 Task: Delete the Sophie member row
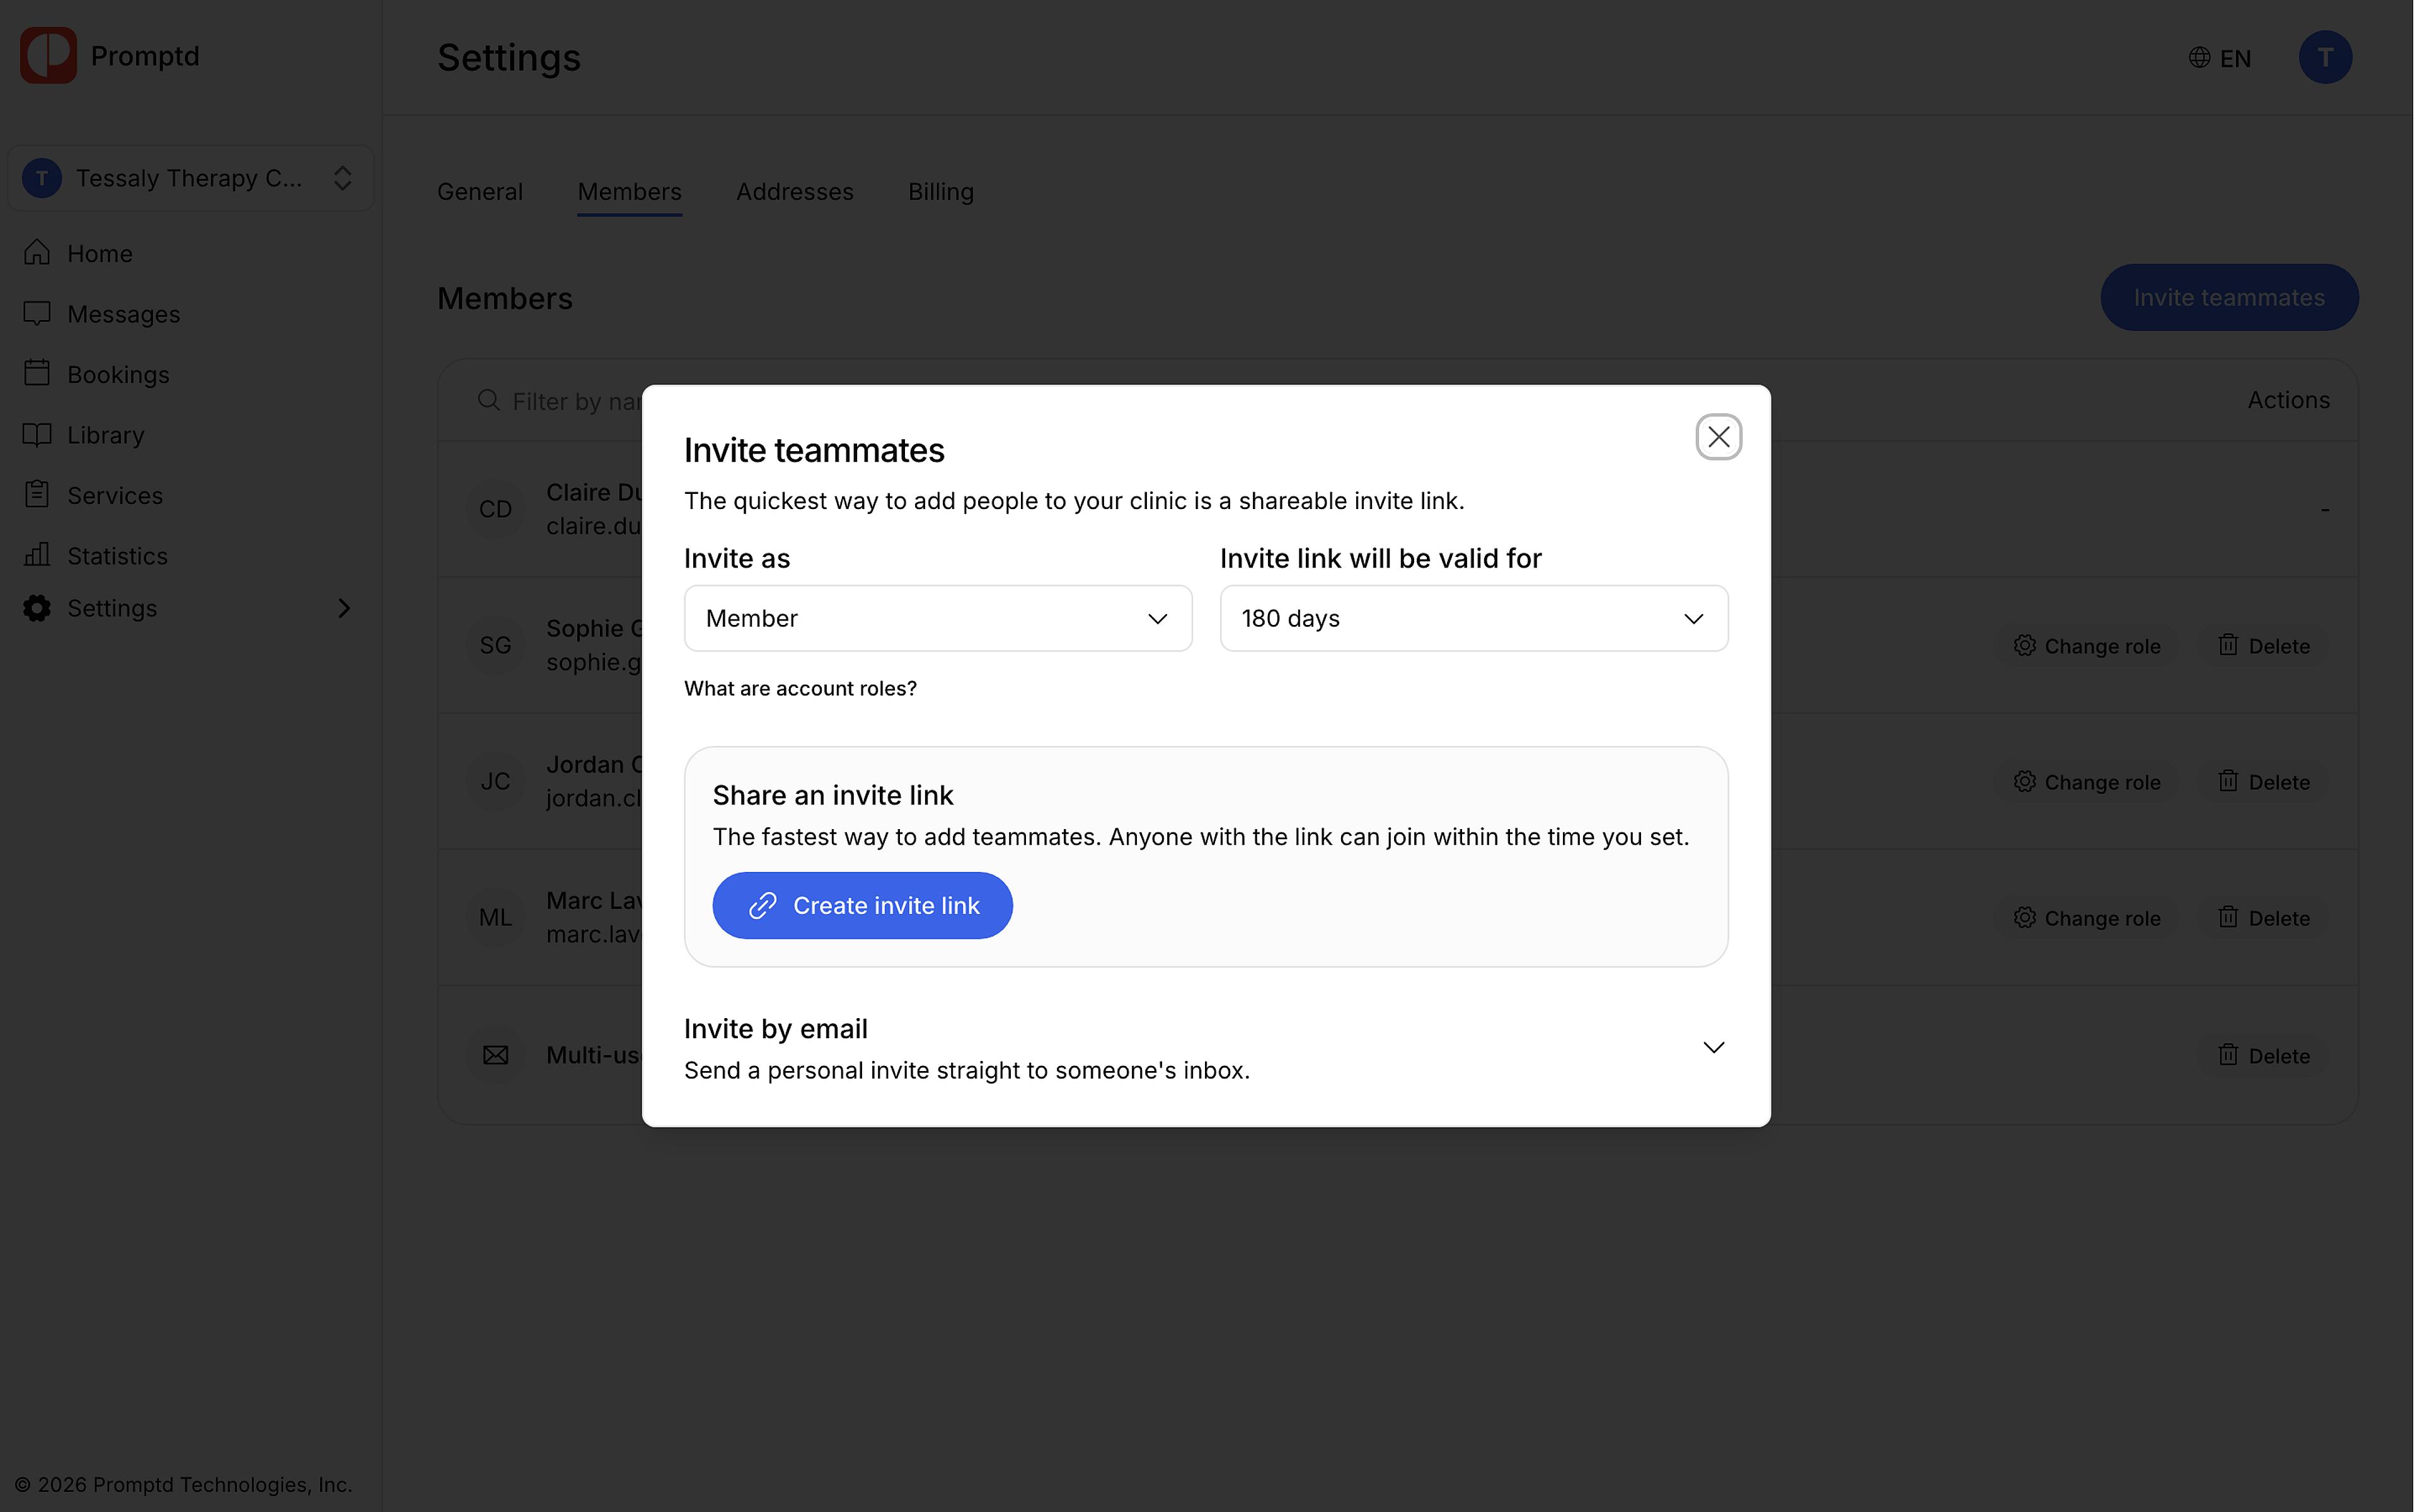coord(2264,646)
